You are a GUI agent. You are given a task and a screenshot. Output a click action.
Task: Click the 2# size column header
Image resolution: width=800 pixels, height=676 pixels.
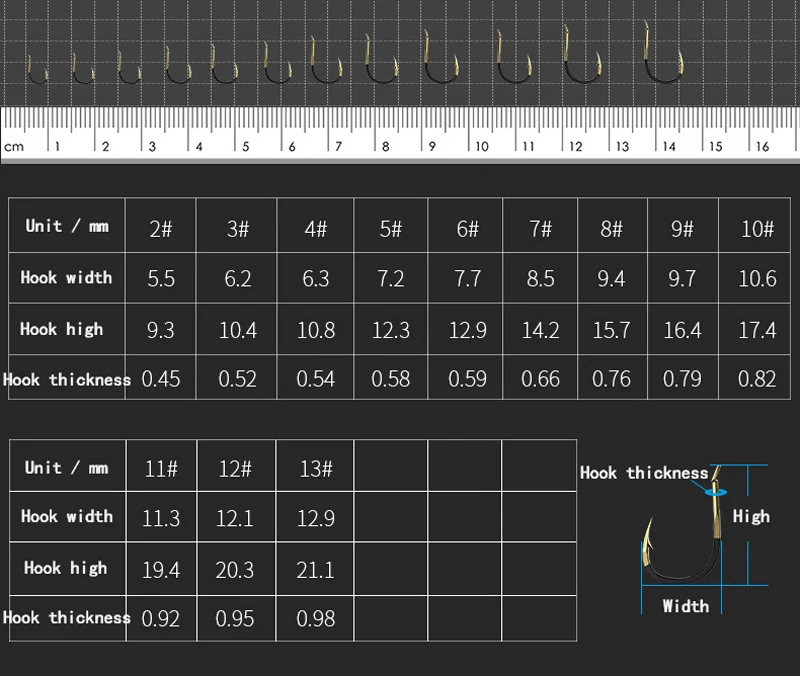pos(161,229)
